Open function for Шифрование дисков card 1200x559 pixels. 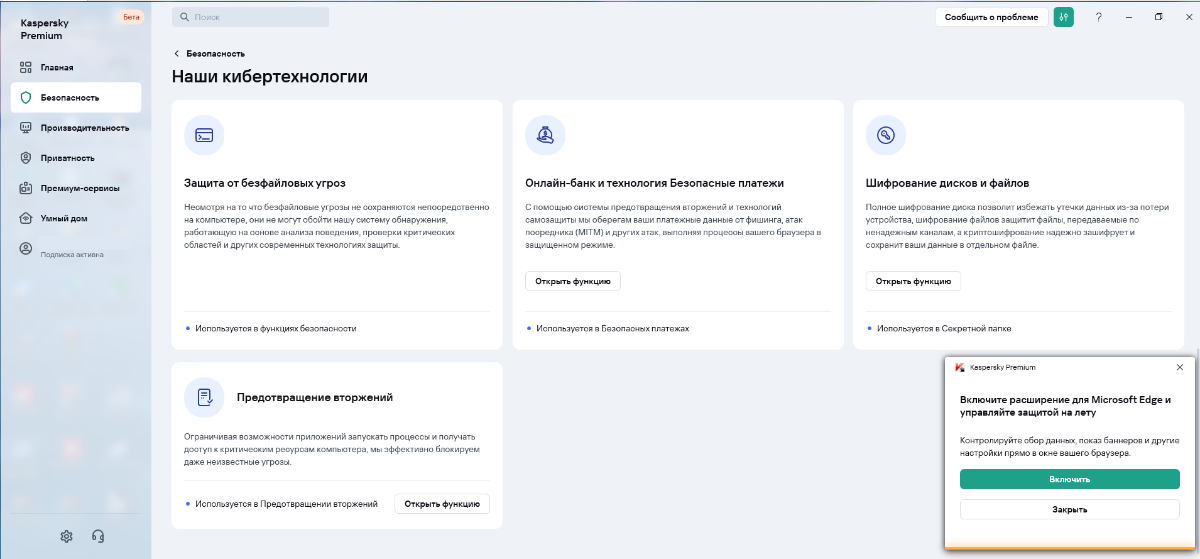(913, 281)
